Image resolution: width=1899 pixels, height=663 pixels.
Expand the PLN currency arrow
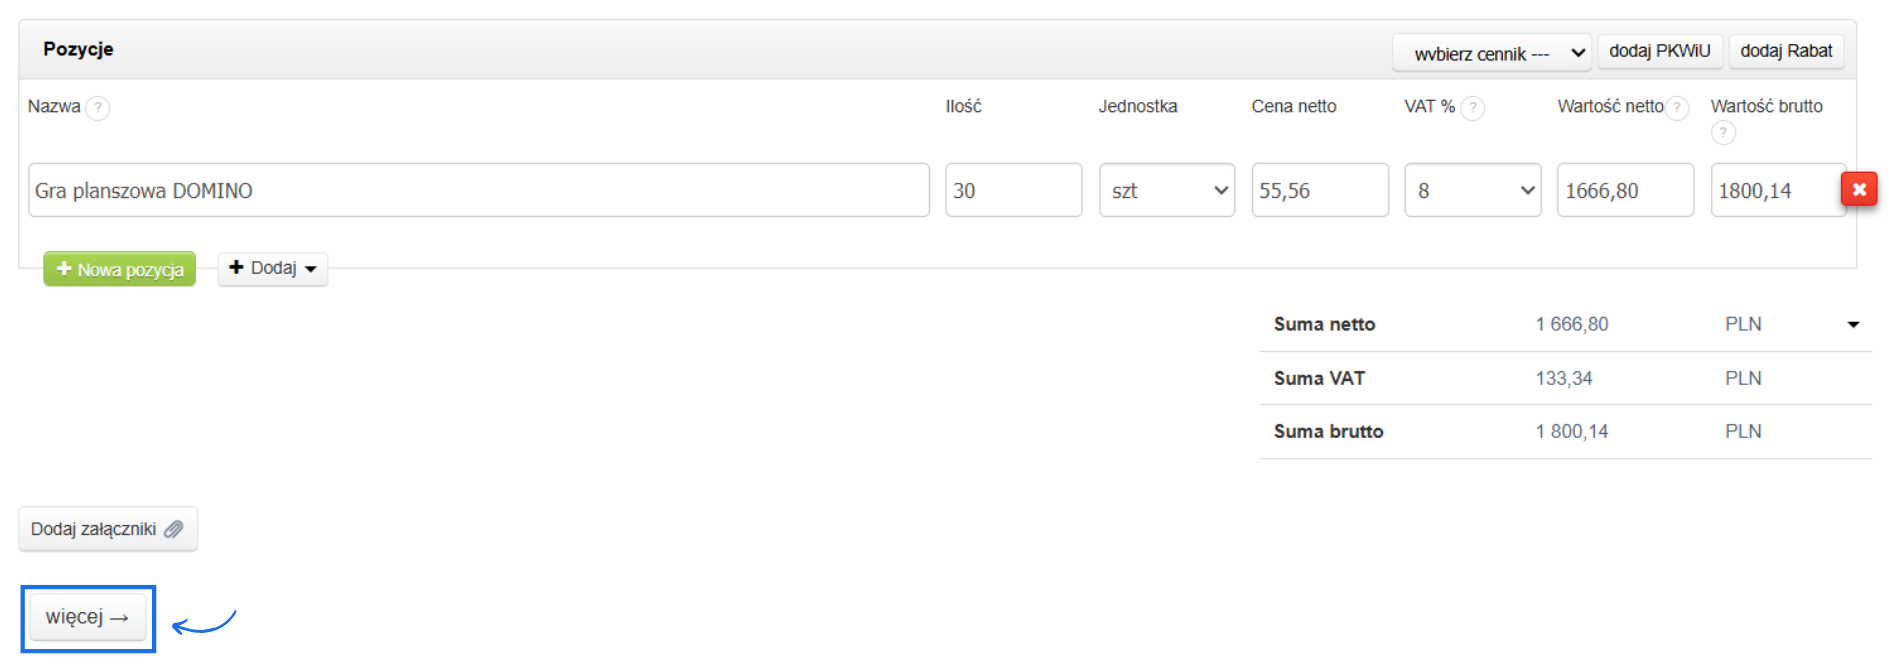coord(1853,324)
